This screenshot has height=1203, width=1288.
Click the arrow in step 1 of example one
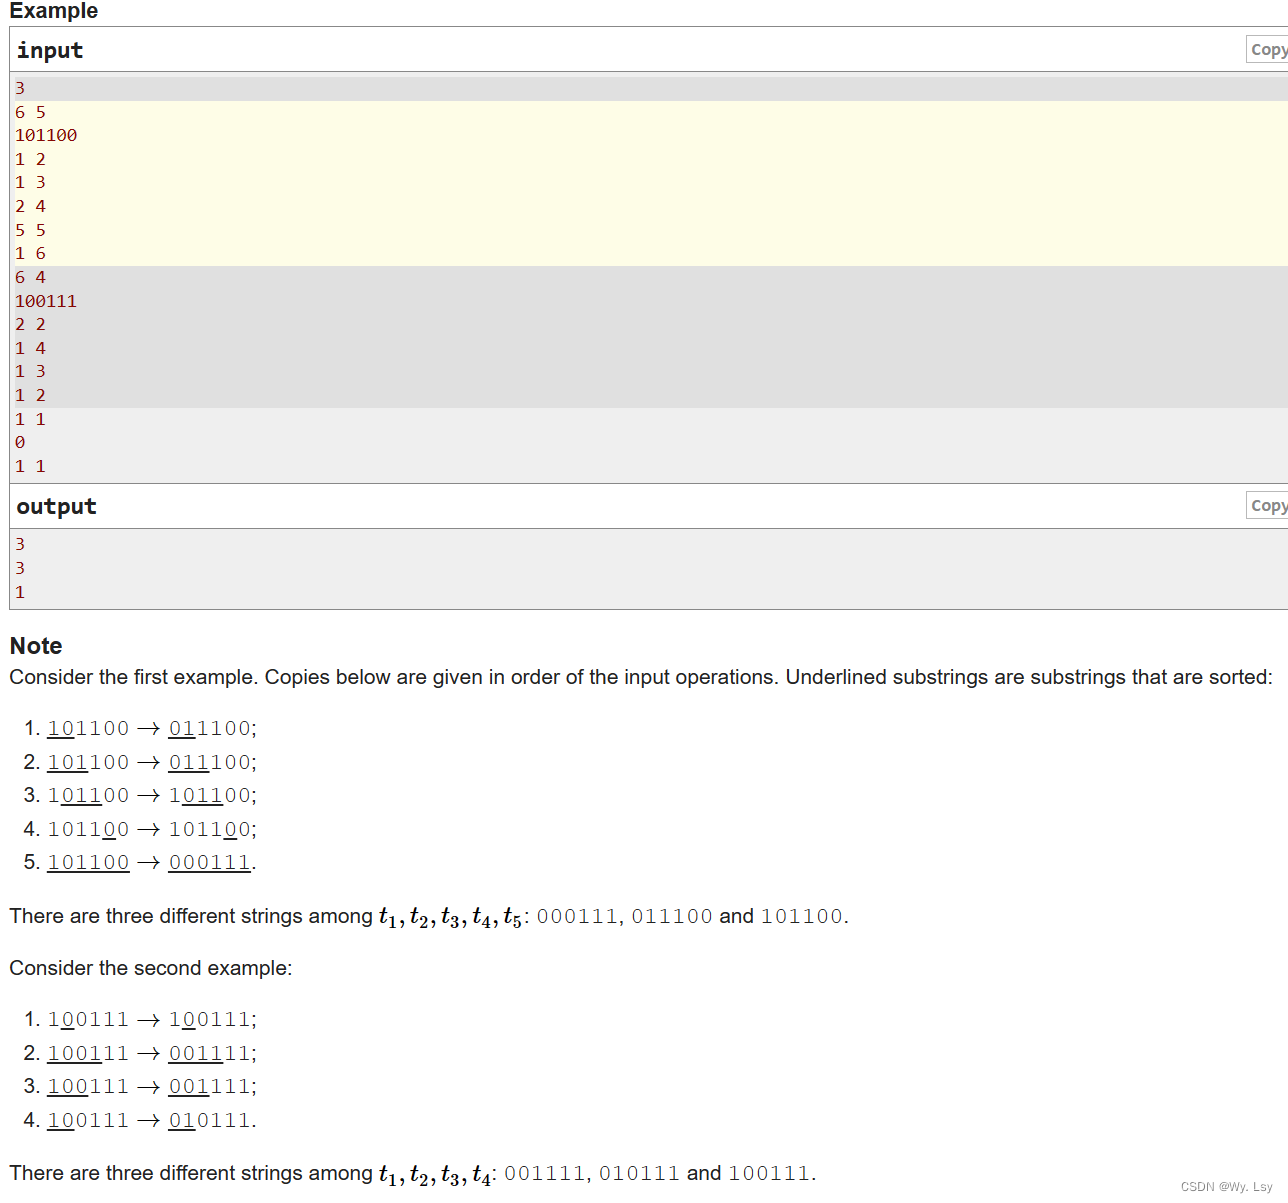coord(148,728)
